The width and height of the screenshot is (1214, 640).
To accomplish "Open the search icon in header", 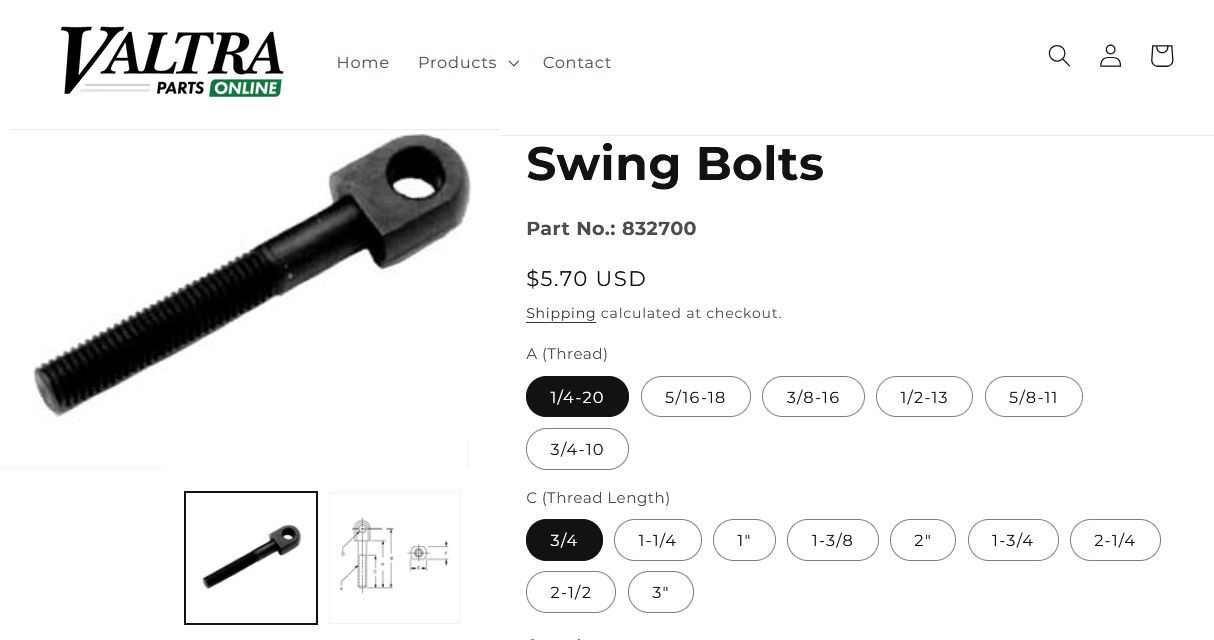I will pos(1059,56).
